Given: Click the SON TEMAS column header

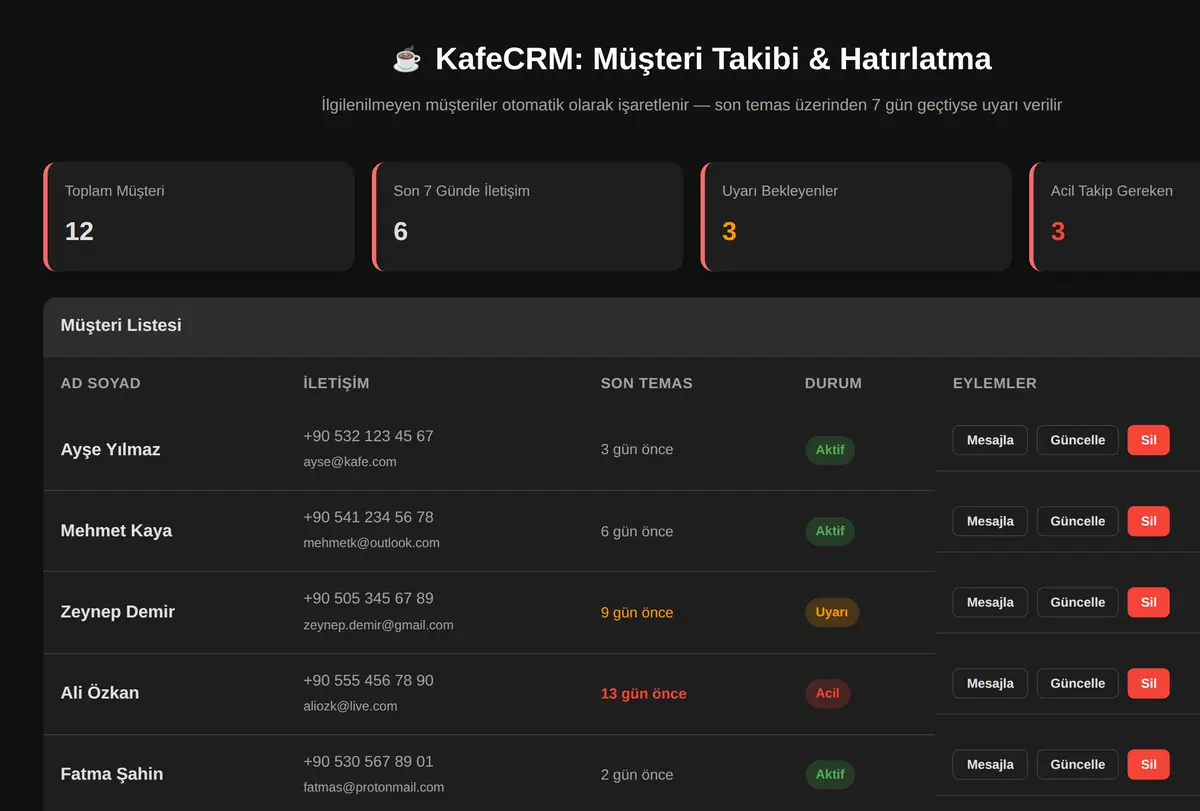Looking at the screenshot, I should click(646, 383).
